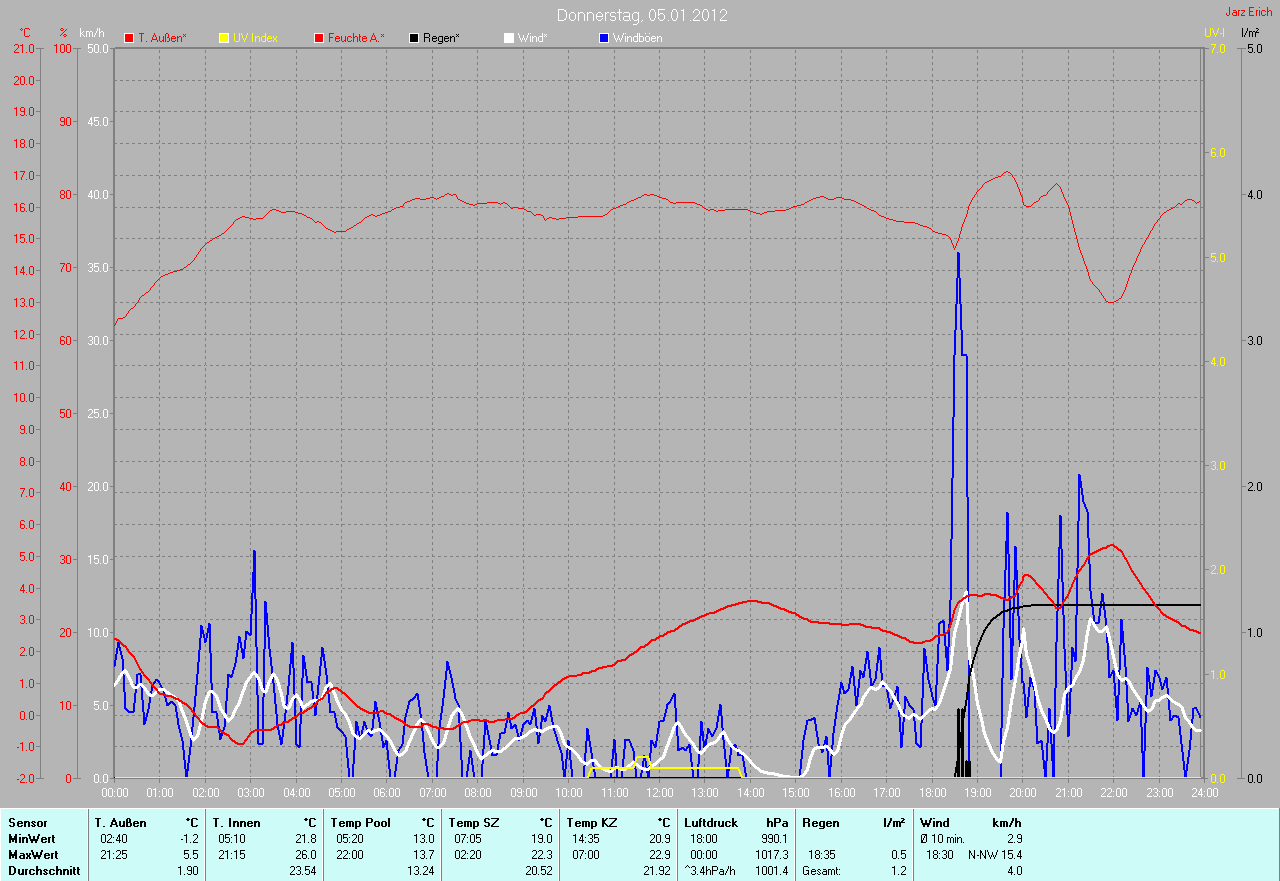This screenshot has height=881, width=1280.
Task: Click the red T. Außen legend swatch
Action: (129, 38)
